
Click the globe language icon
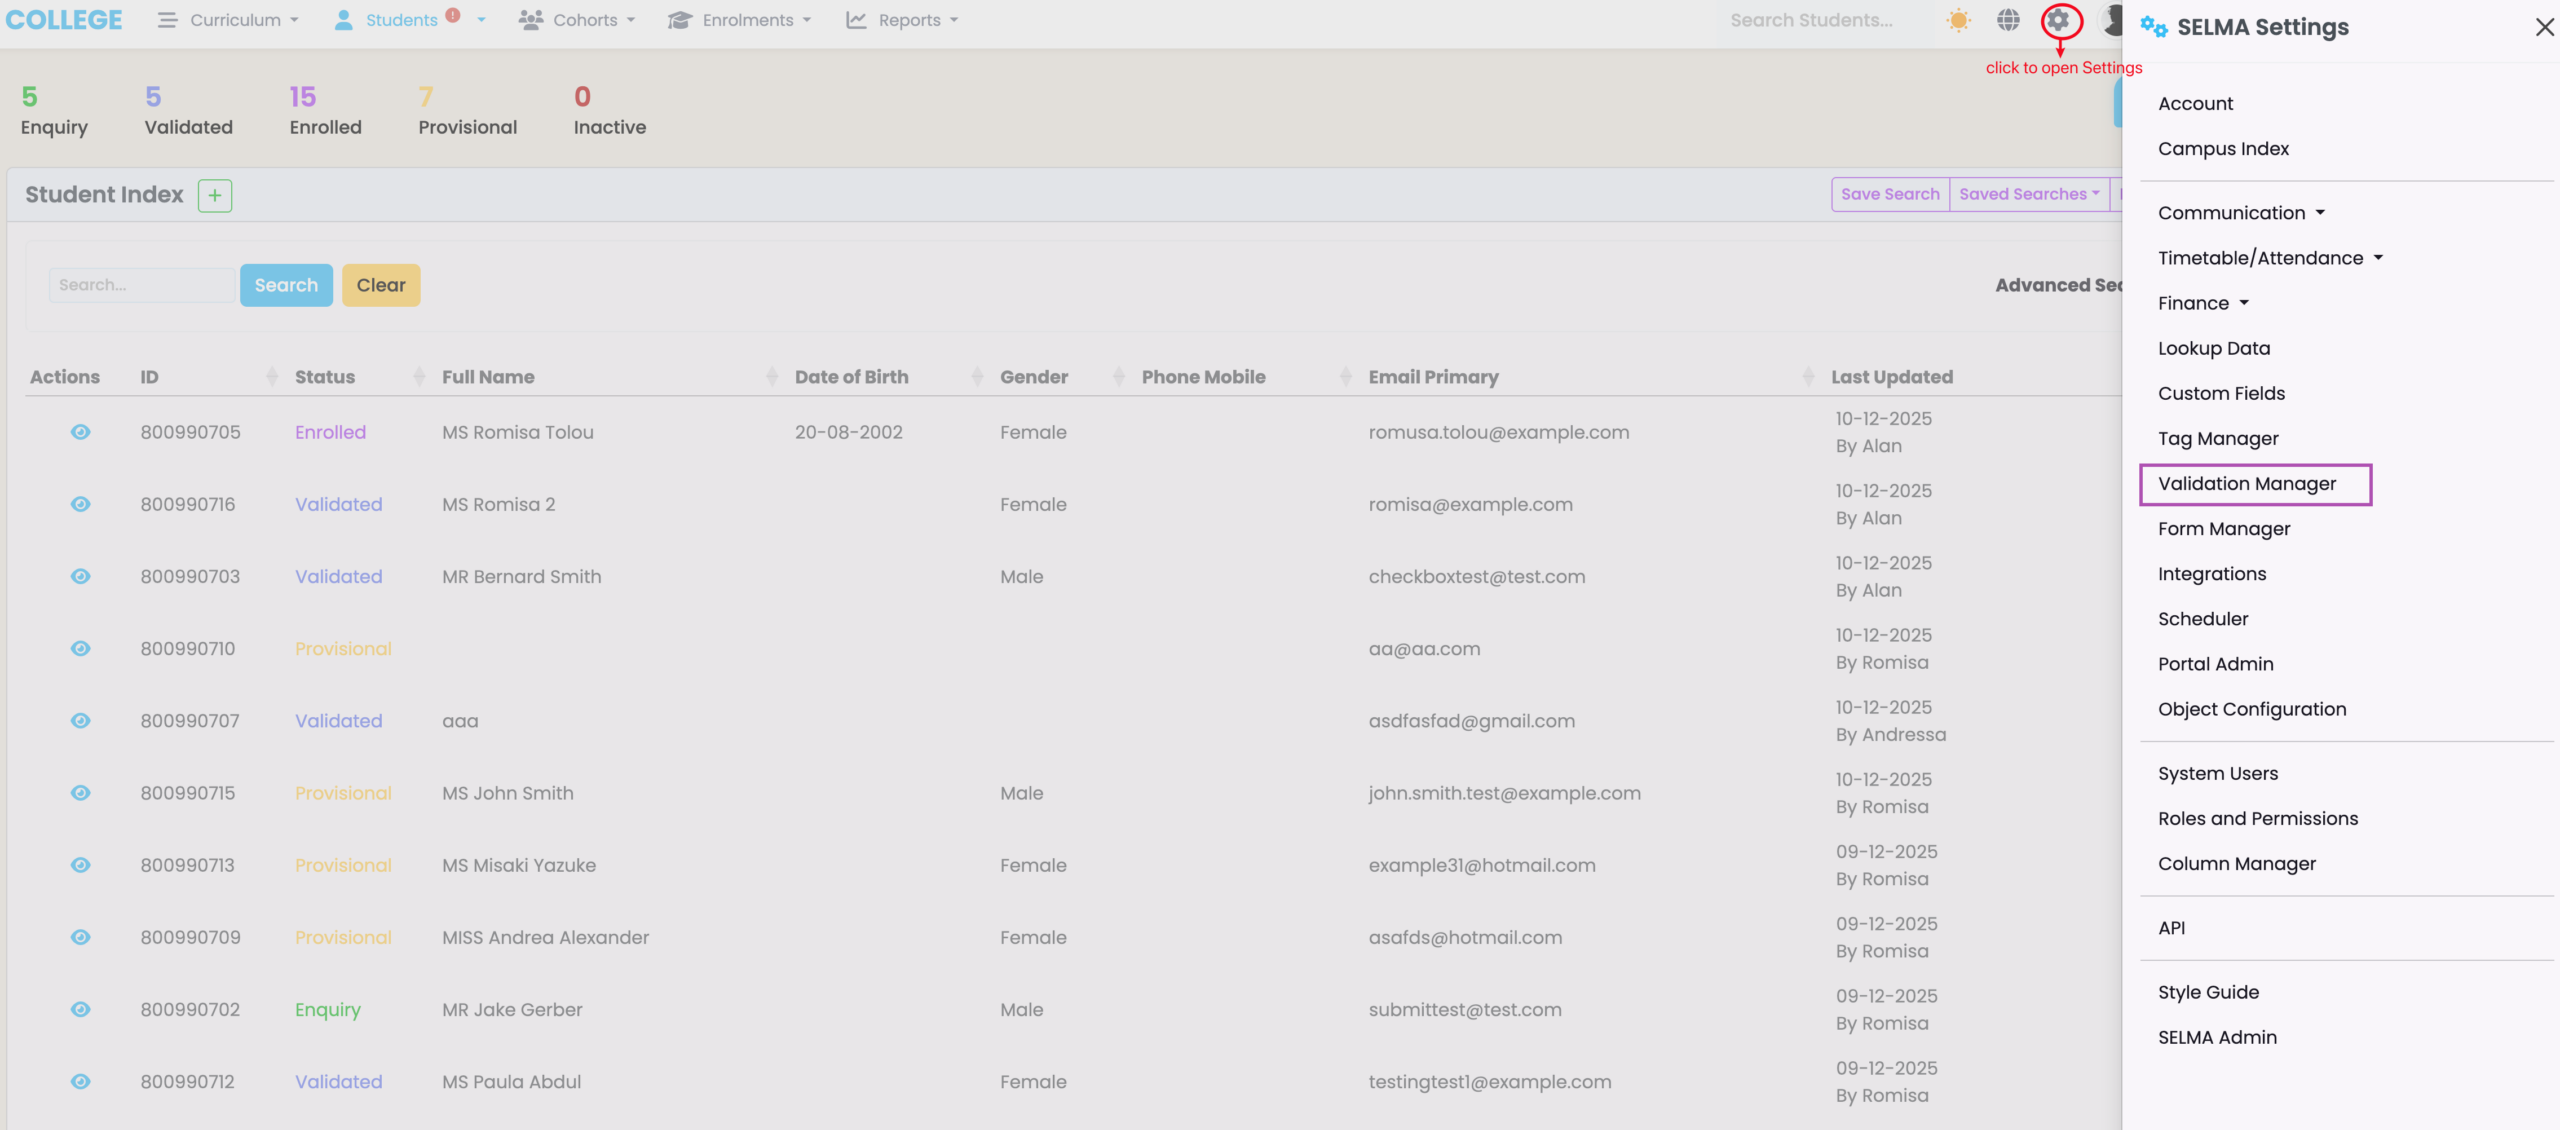point(2008,20)
